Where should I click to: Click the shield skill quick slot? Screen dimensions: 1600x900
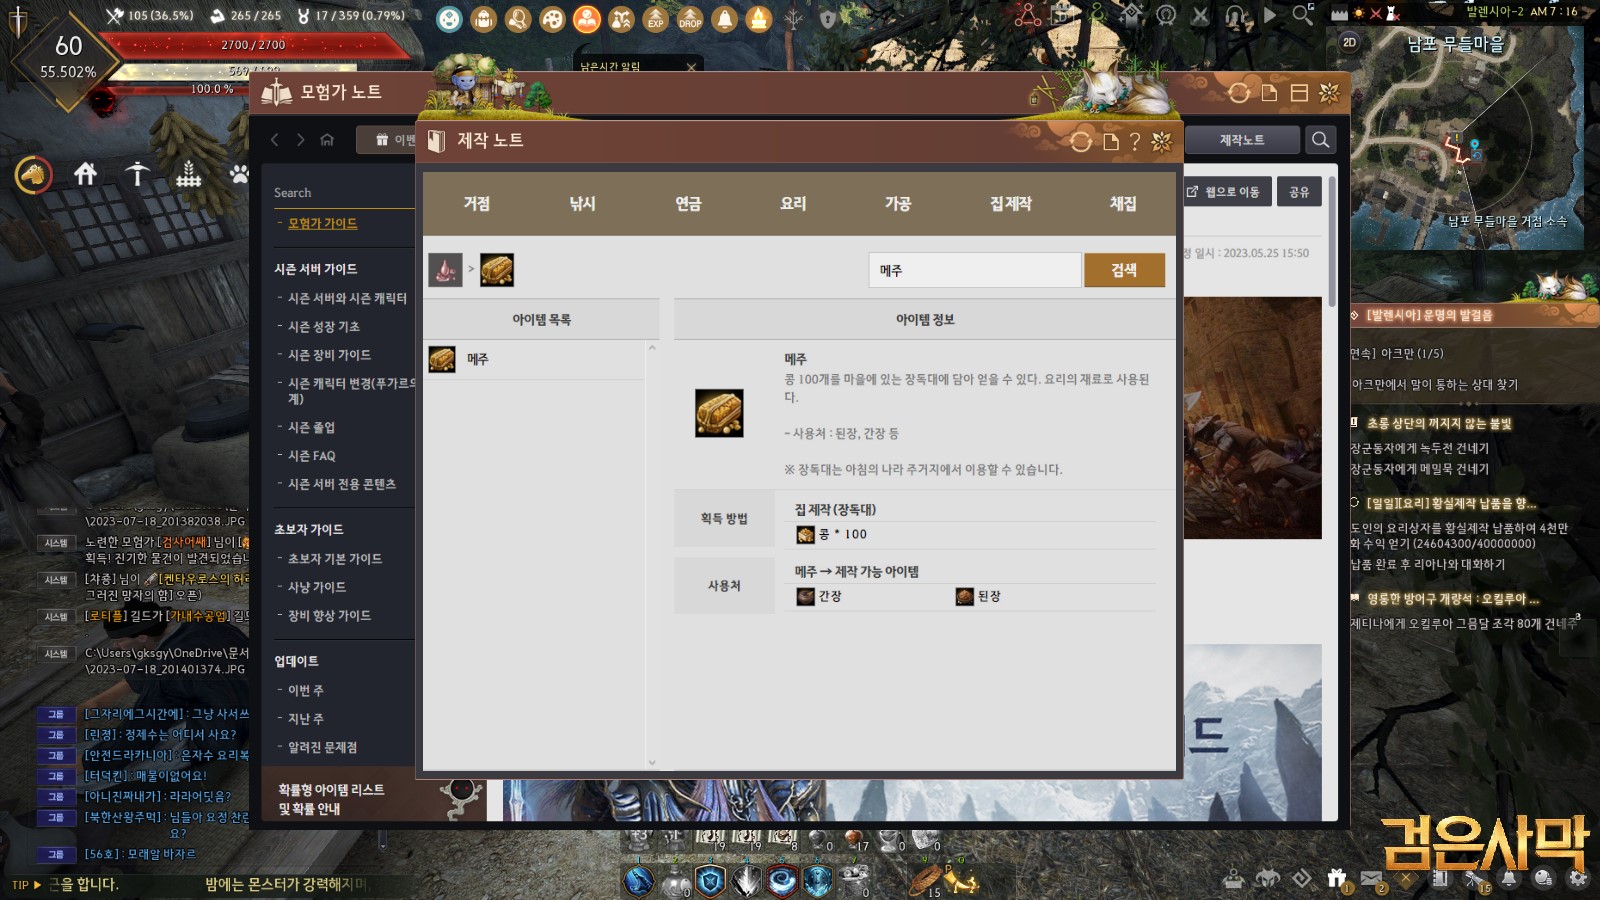point(711,881)
